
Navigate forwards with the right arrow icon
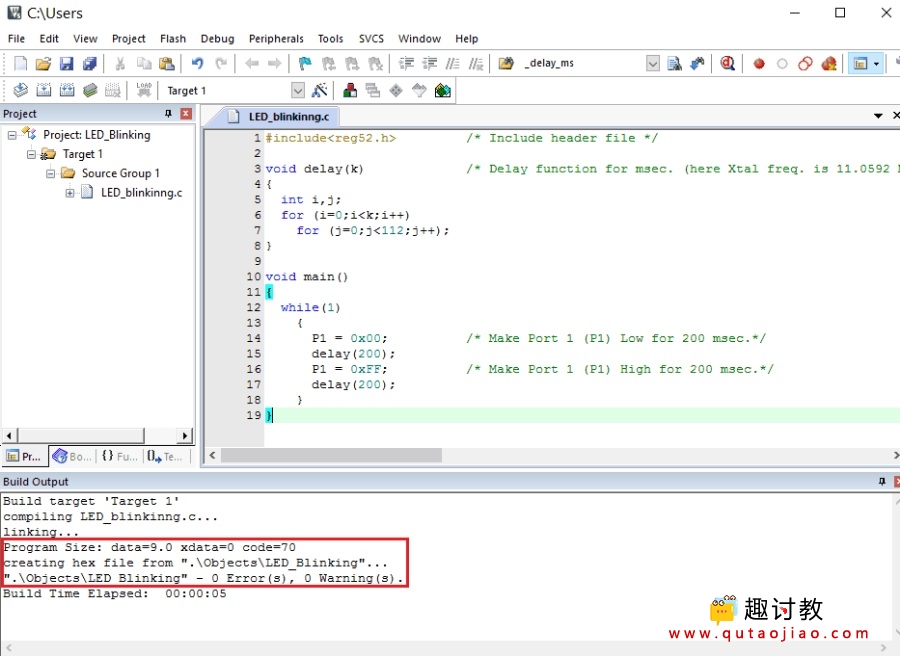coord(274,63)
